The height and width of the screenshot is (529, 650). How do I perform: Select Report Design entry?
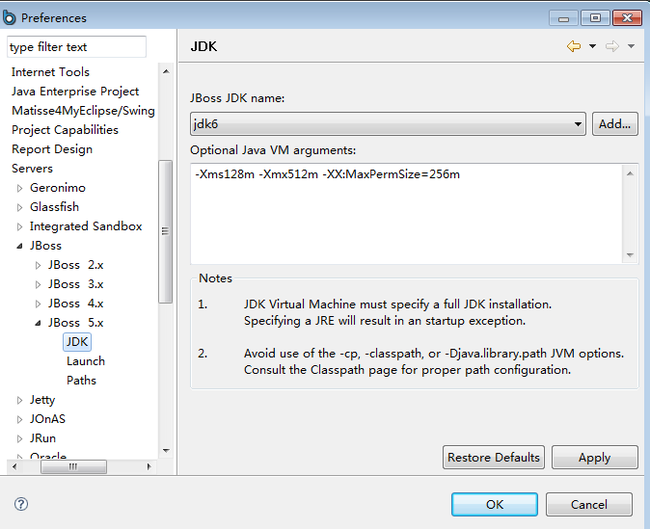[52, 149]
